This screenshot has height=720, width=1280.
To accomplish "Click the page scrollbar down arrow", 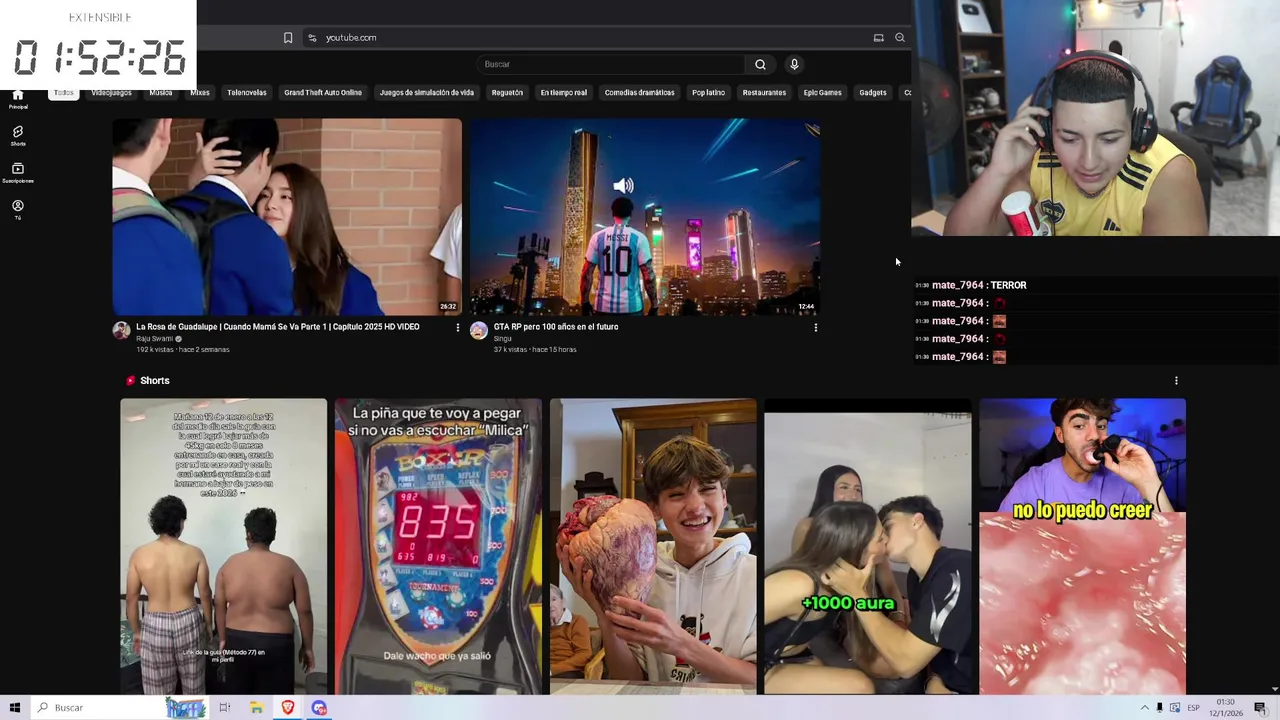I will [1274, 689].
